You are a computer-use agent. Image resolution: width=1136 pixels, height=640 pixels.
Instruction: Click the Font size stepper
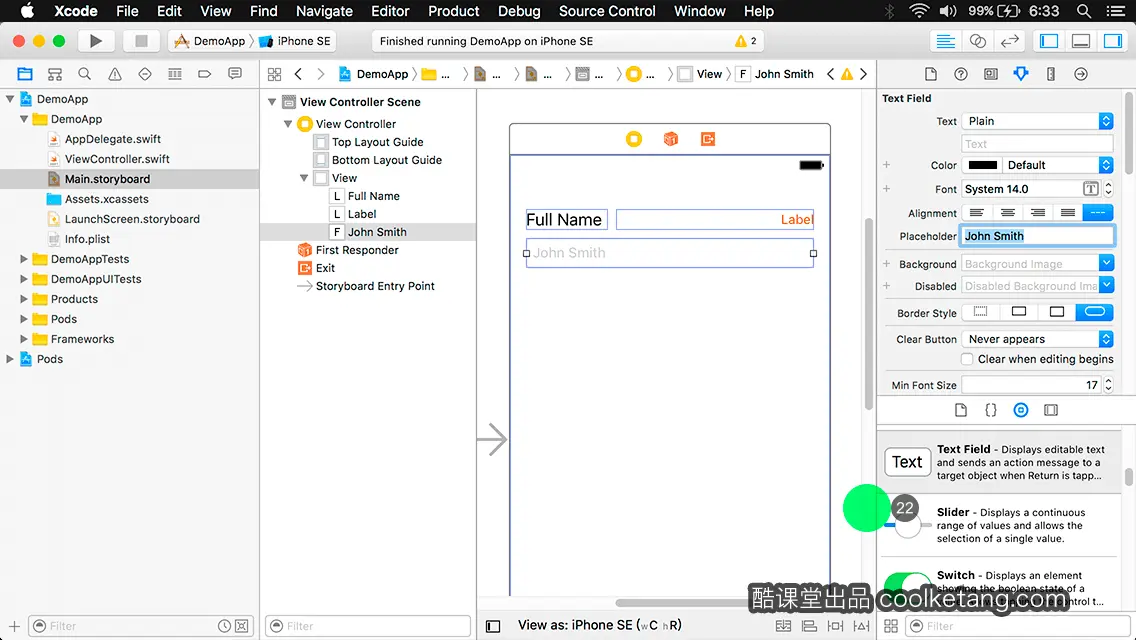pyautogui.click(x=1108, y=189)
